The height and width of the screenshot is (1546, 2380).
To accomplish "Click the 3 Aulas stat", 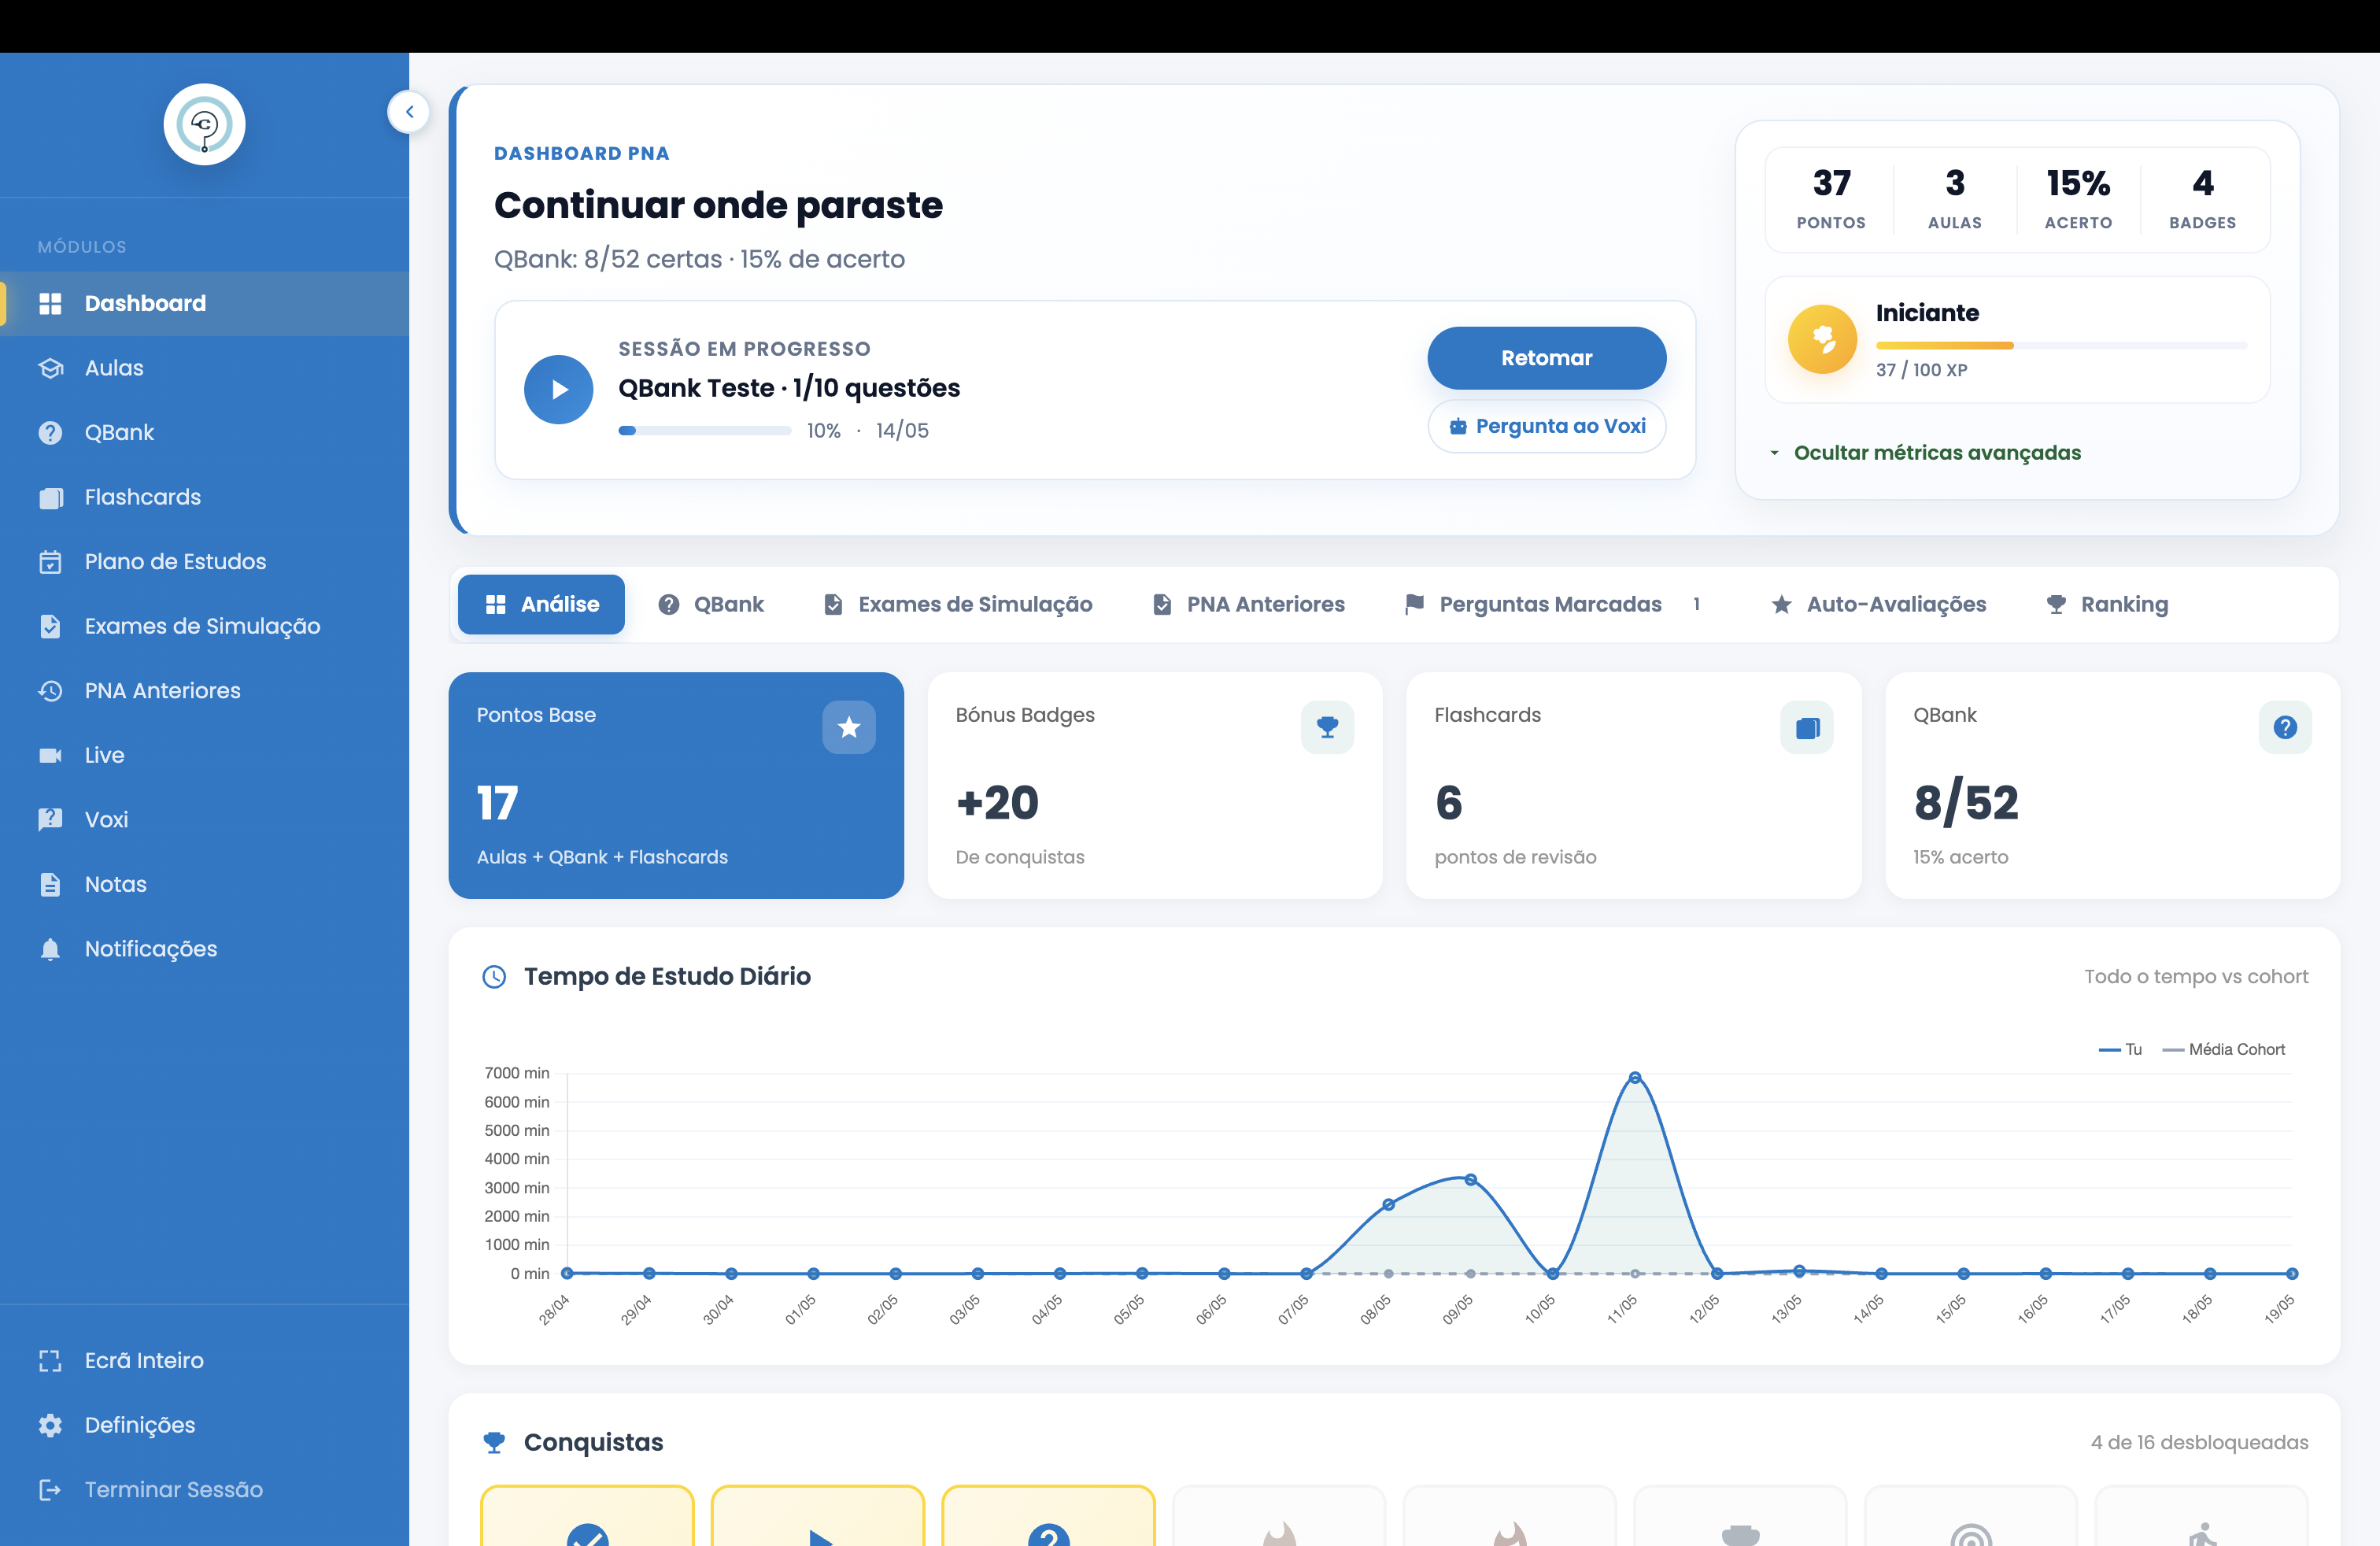I will [1954, 198].
